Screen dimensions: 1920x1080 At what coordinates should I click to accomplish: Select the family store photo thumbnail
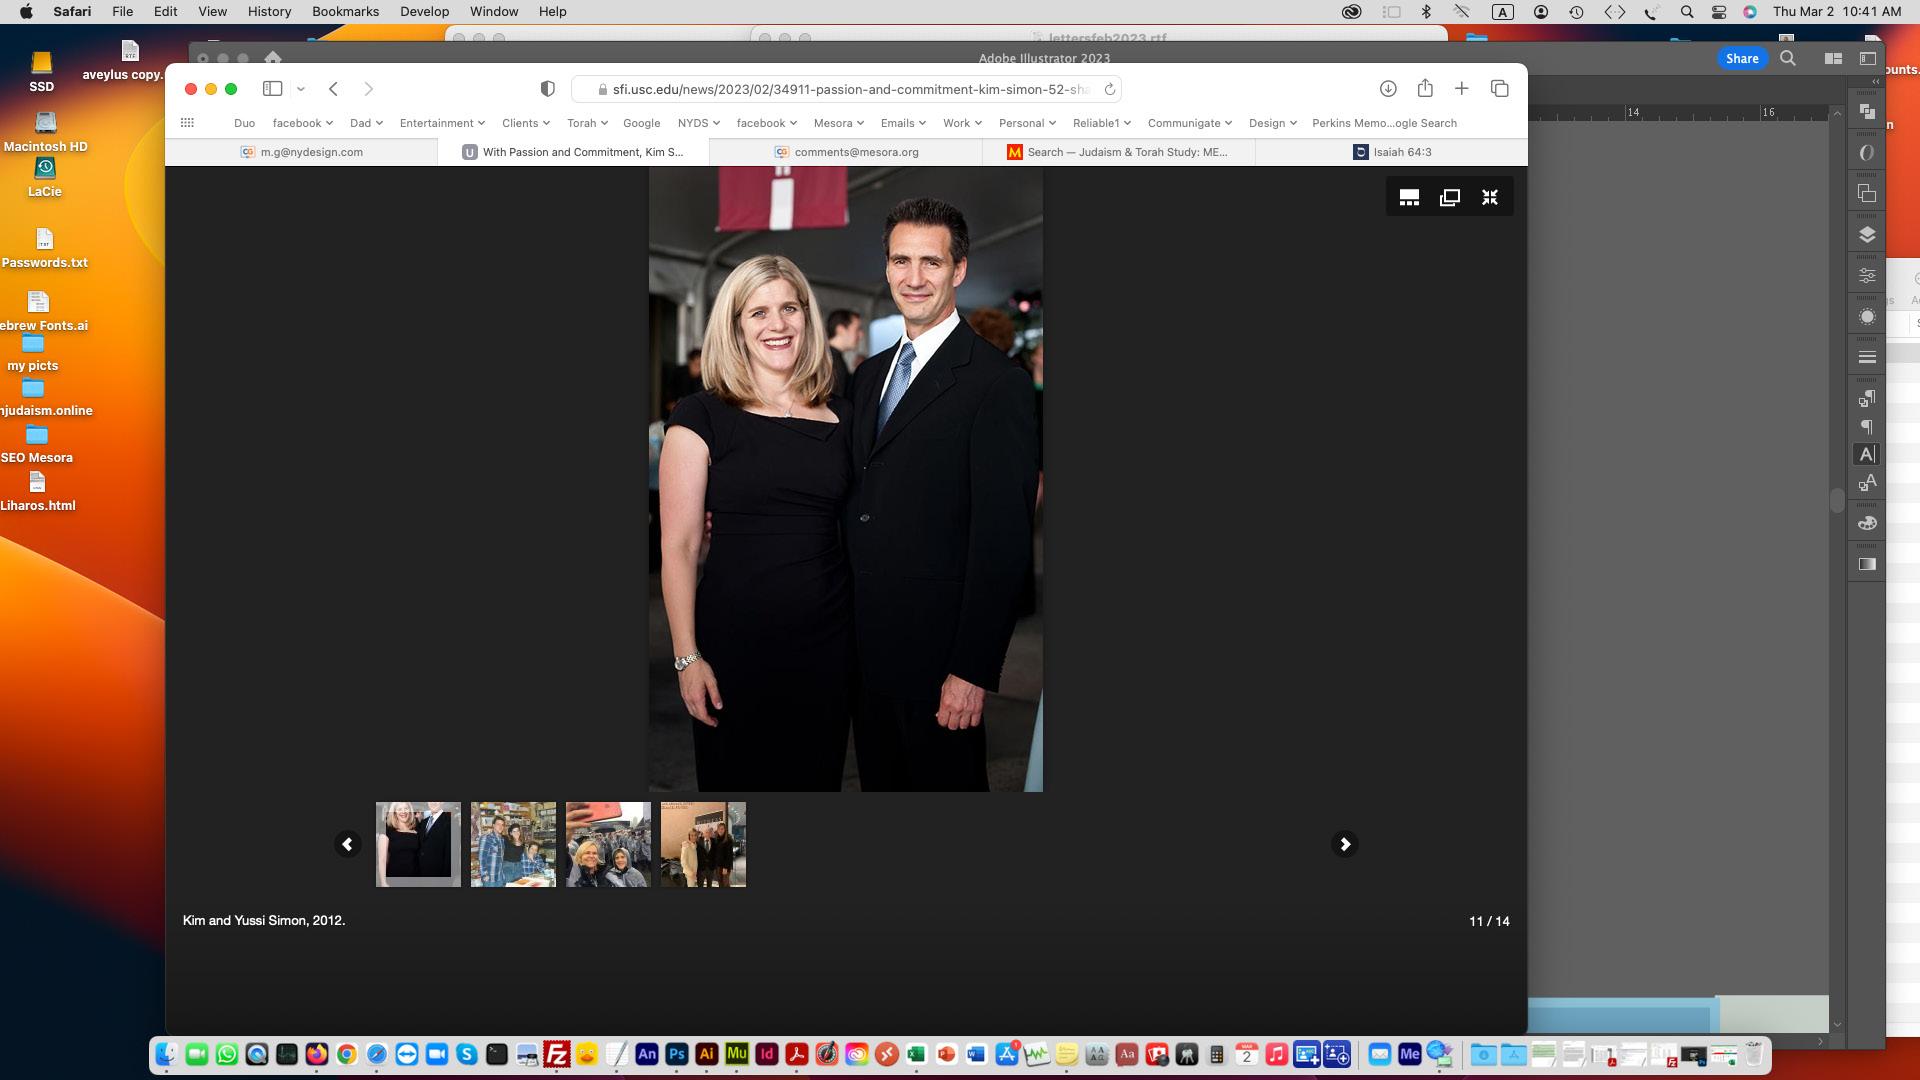[513, 844]
